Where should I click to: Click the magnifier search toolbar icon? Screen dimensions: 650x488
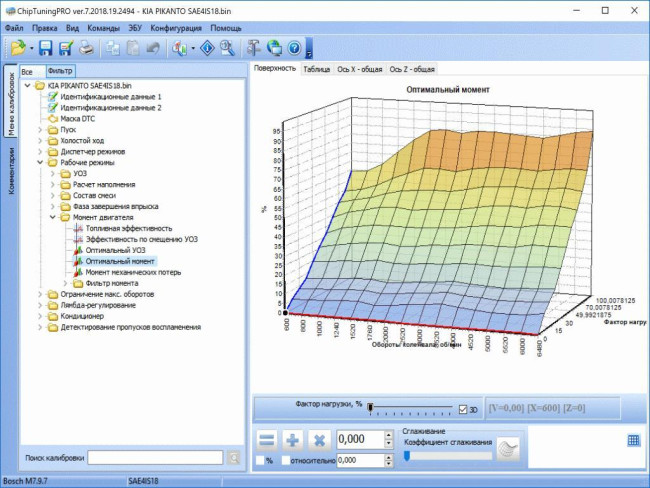click(227, 48)
